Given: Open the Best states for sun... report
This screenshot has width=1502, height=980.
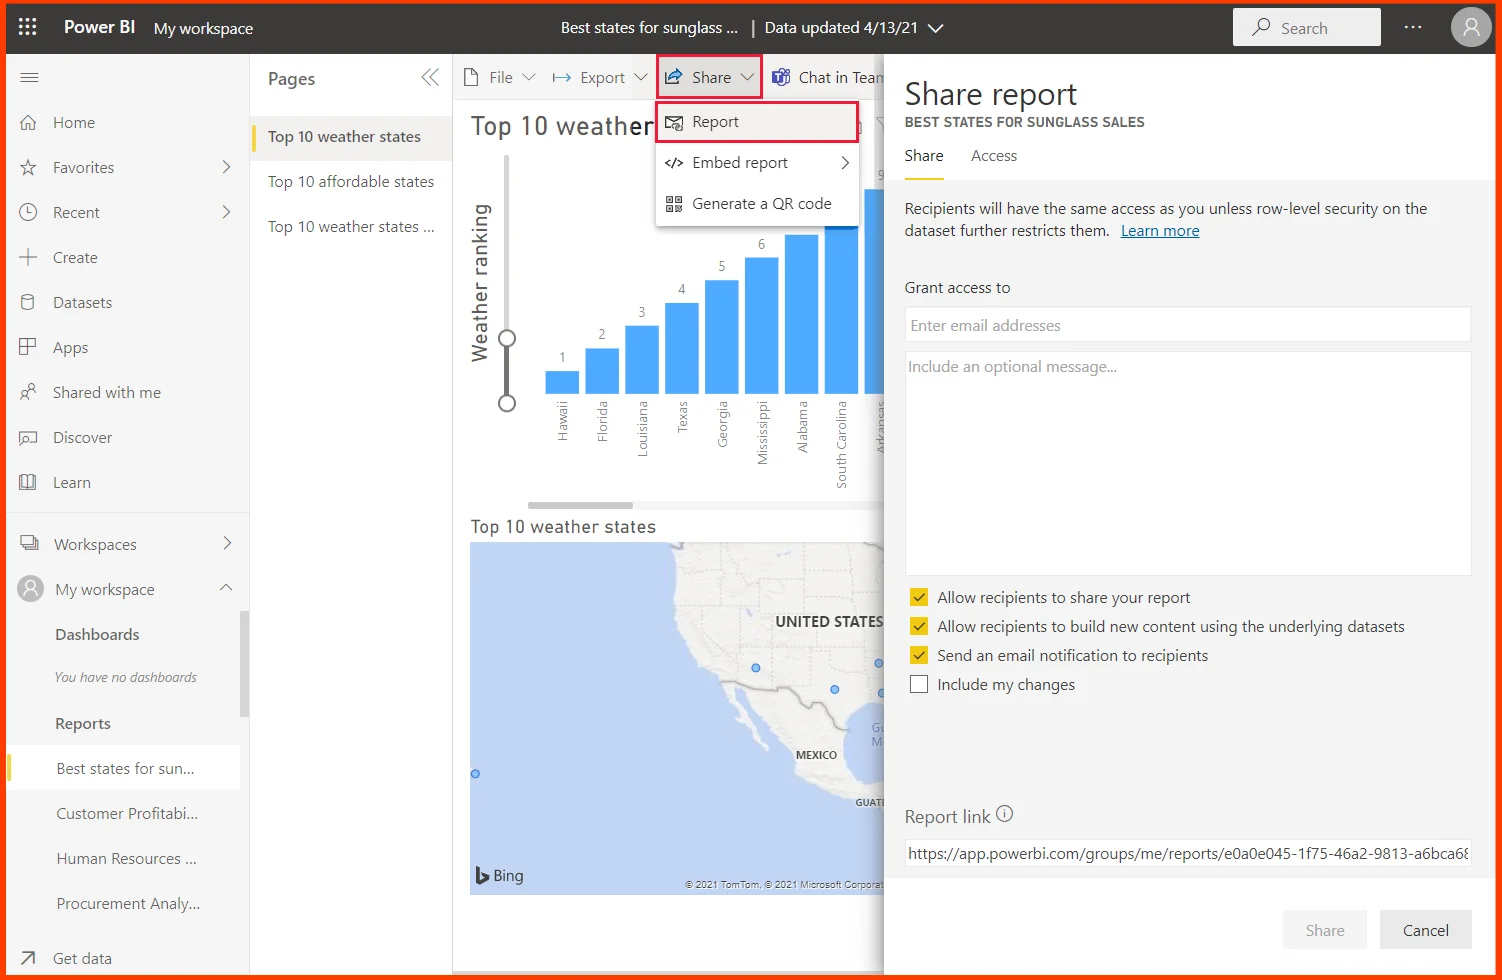Looking at the screenshot, I should tap(125, 768).
